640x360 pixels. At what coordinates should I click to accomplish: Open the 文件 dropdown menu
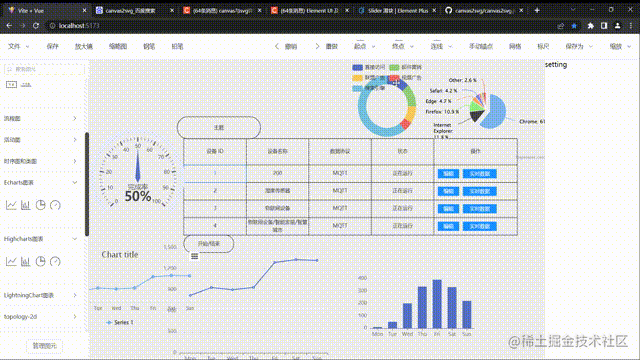point(18,46)
